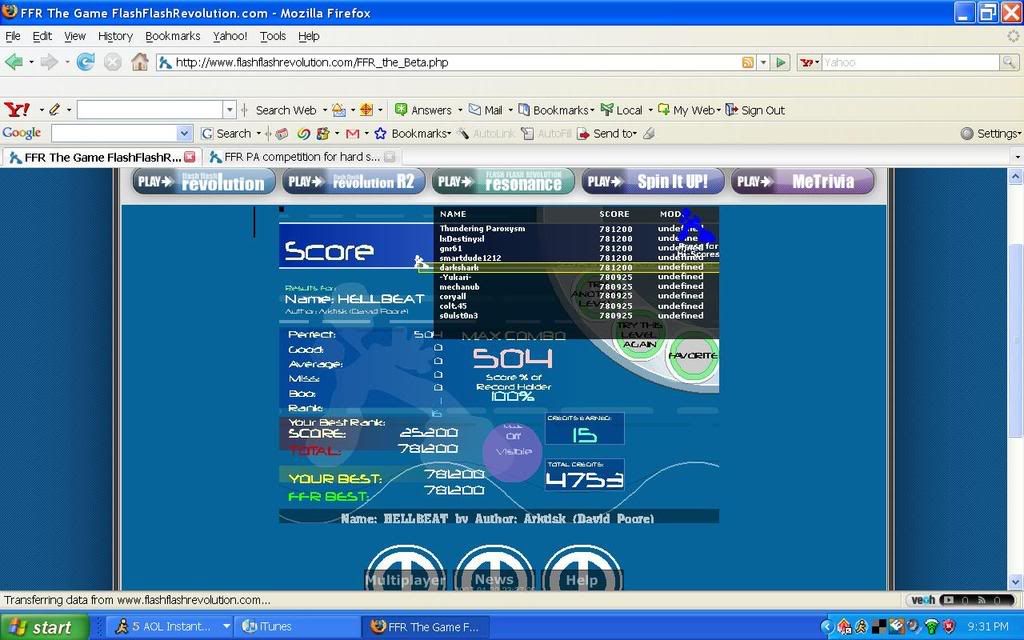The image size is (1024, 640).
Task: Click the Gmail icon in Google toolbar
Action: click(351, 133)
